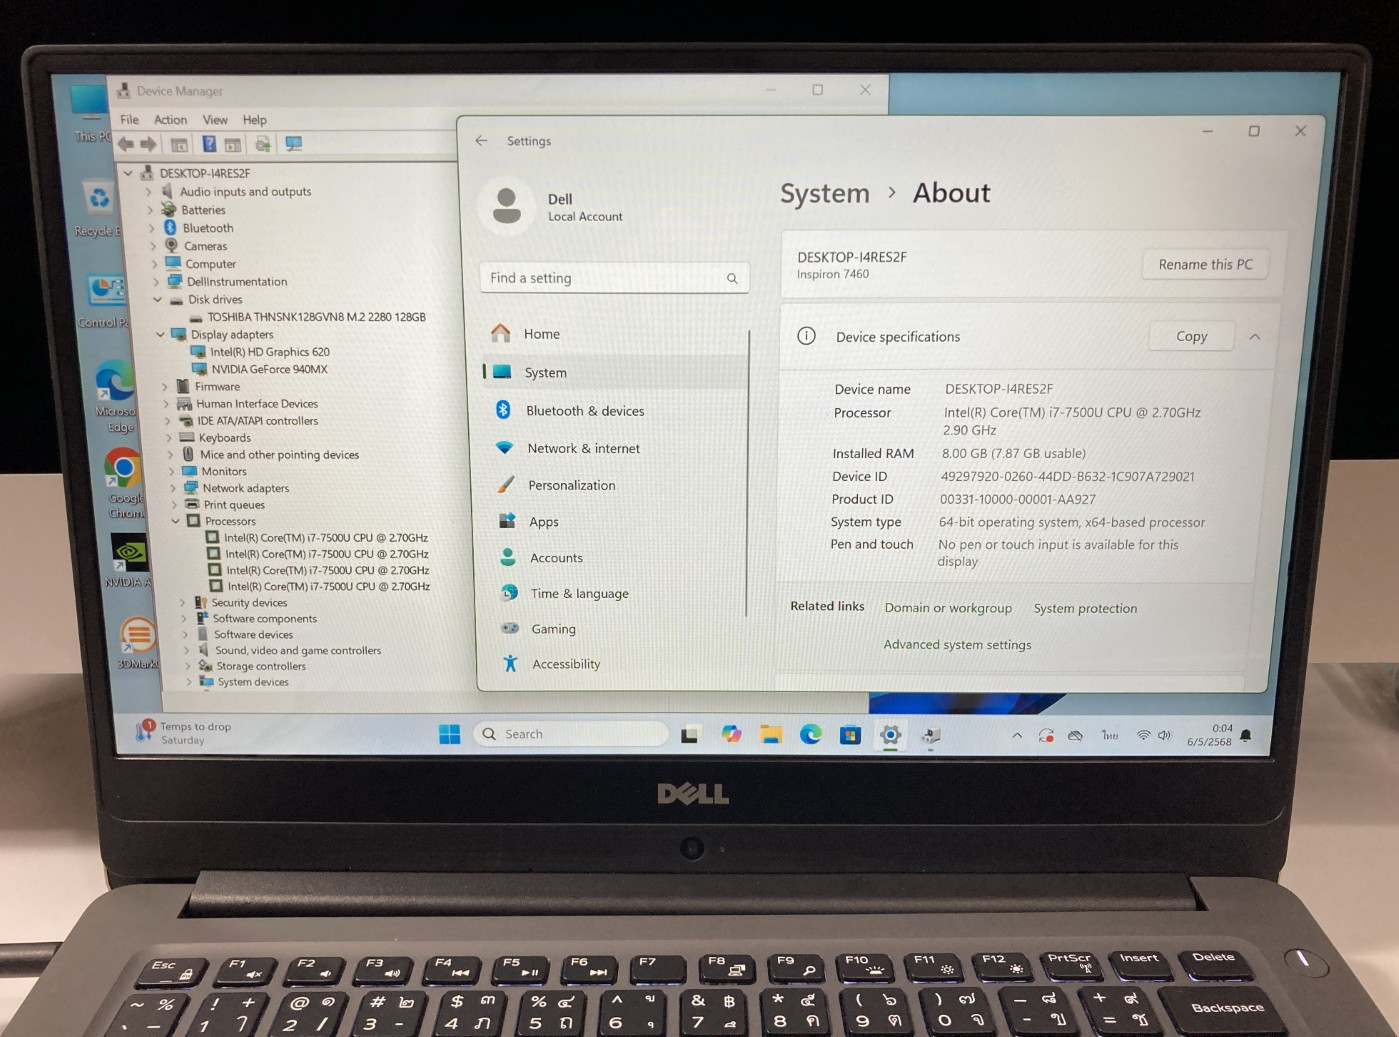
Task: Show hidden icons tray chevron
Action: point(1017,736)
